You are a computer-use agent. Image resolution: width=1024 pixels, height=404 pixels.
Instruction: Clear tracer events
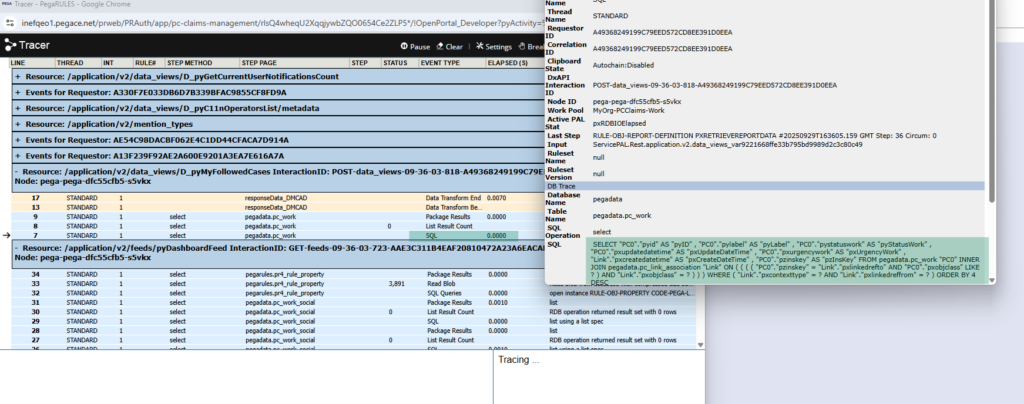click(x=449, y=46)
